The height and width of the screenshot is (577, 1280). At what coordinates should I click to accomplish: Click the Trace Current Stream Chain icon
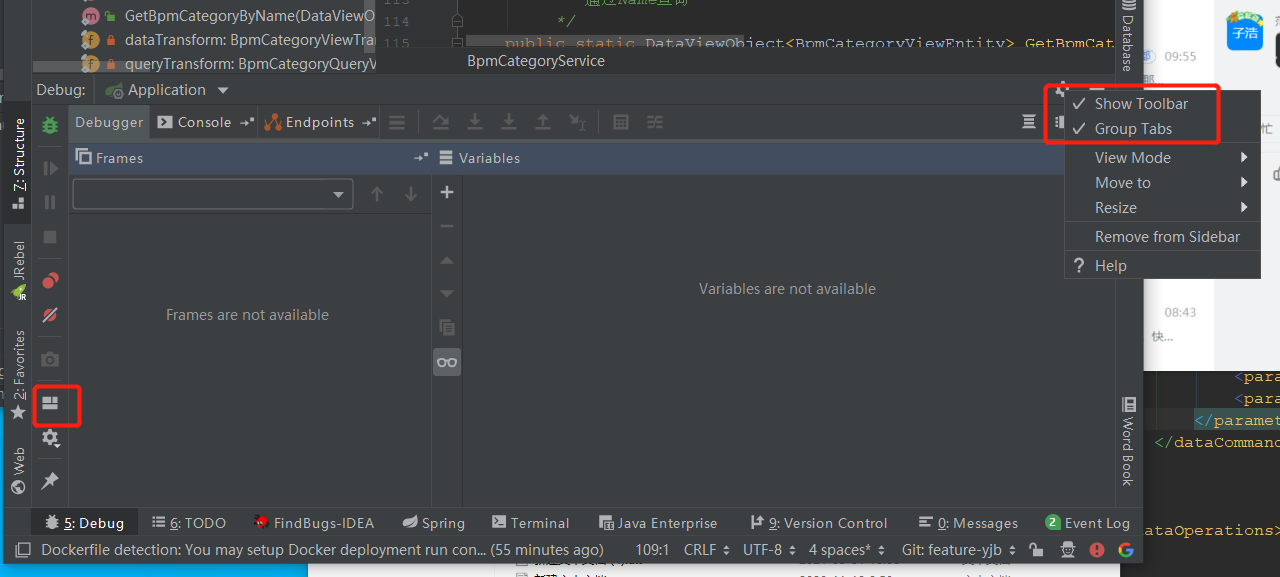coord(655,122)
